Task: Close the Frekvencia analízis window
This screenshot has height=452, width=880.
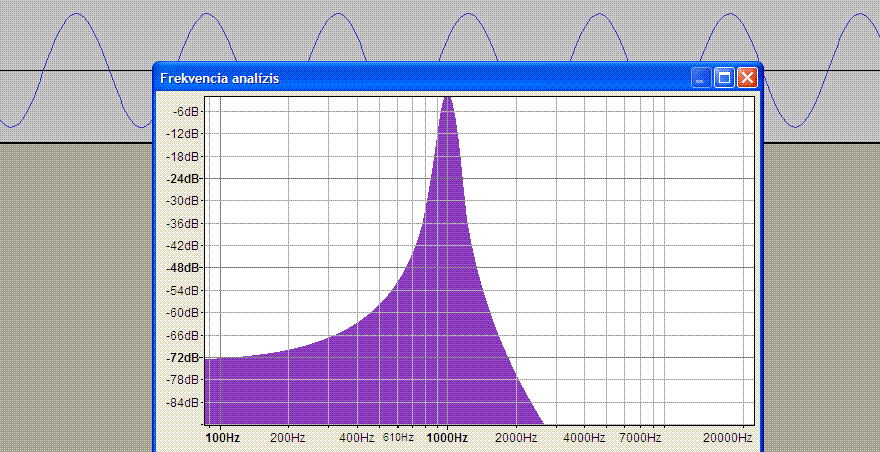Action: (746, 77)
